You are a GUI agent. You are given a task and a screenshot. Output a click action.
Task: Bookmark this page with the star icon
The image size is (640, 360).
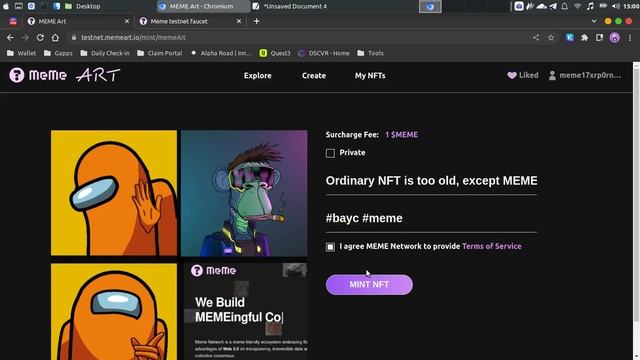[551, 38]
